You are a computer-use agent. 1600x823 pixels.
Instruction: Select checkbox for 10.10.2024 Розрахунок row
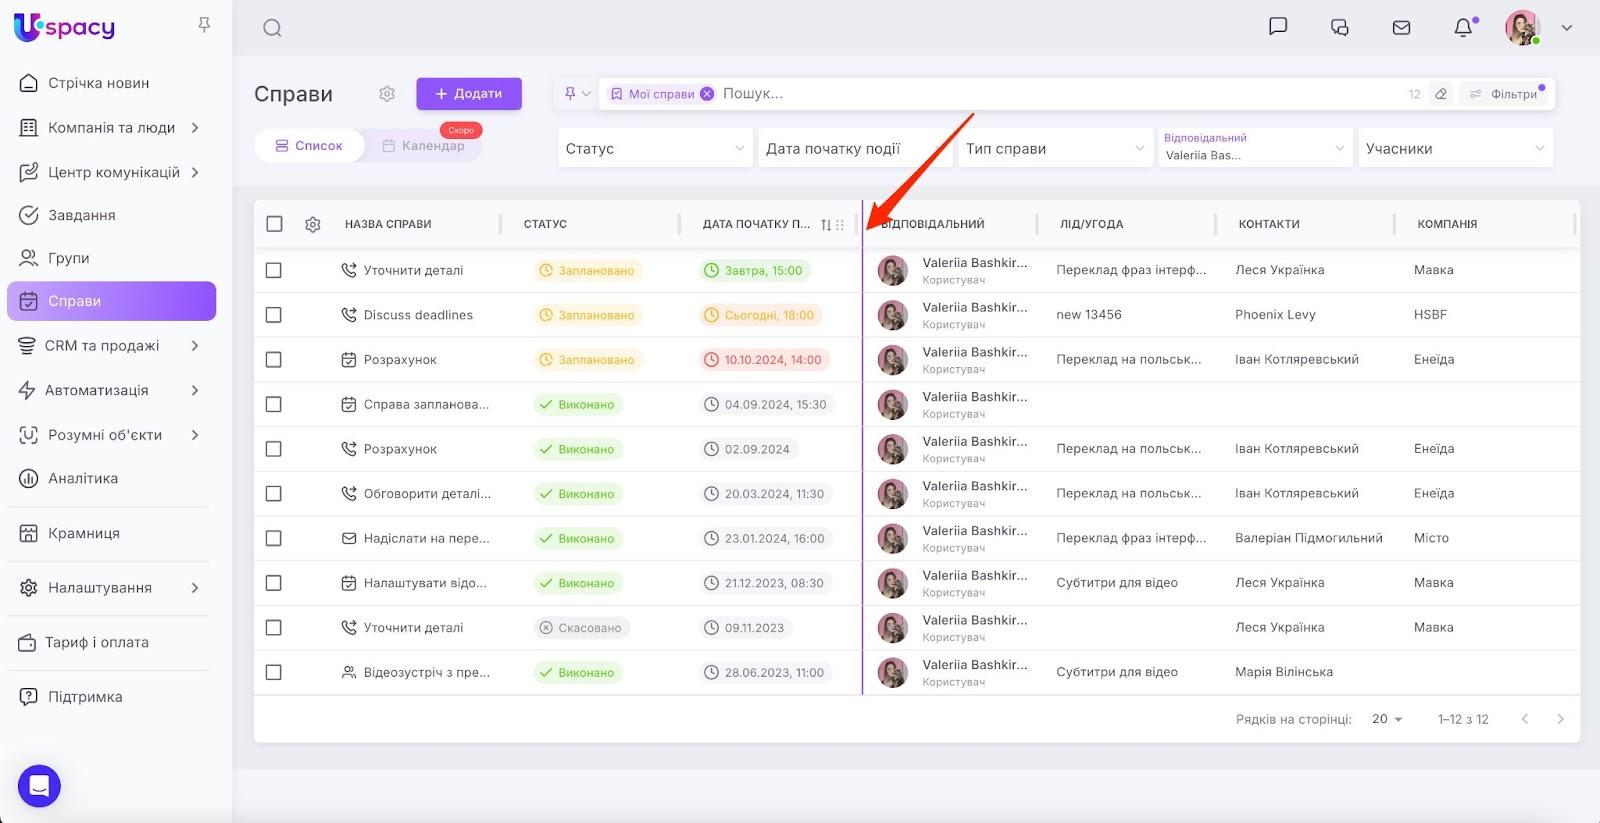[274, 359]
